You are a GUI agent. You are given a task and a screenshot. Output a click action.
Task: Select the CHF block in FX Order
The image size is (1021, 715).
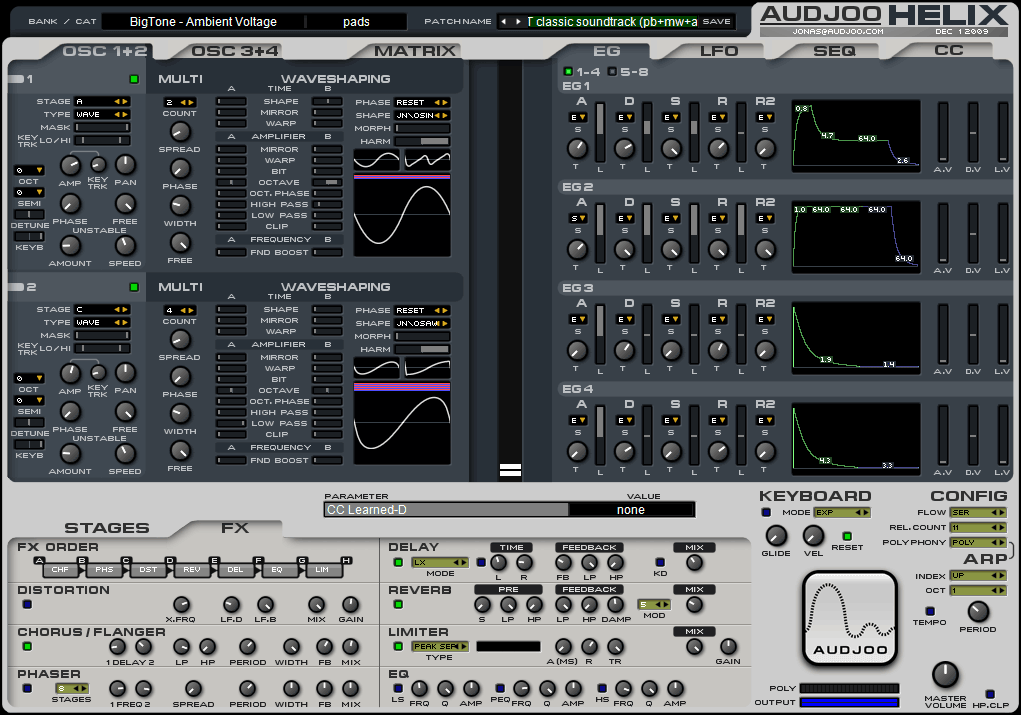coord(59,570)
